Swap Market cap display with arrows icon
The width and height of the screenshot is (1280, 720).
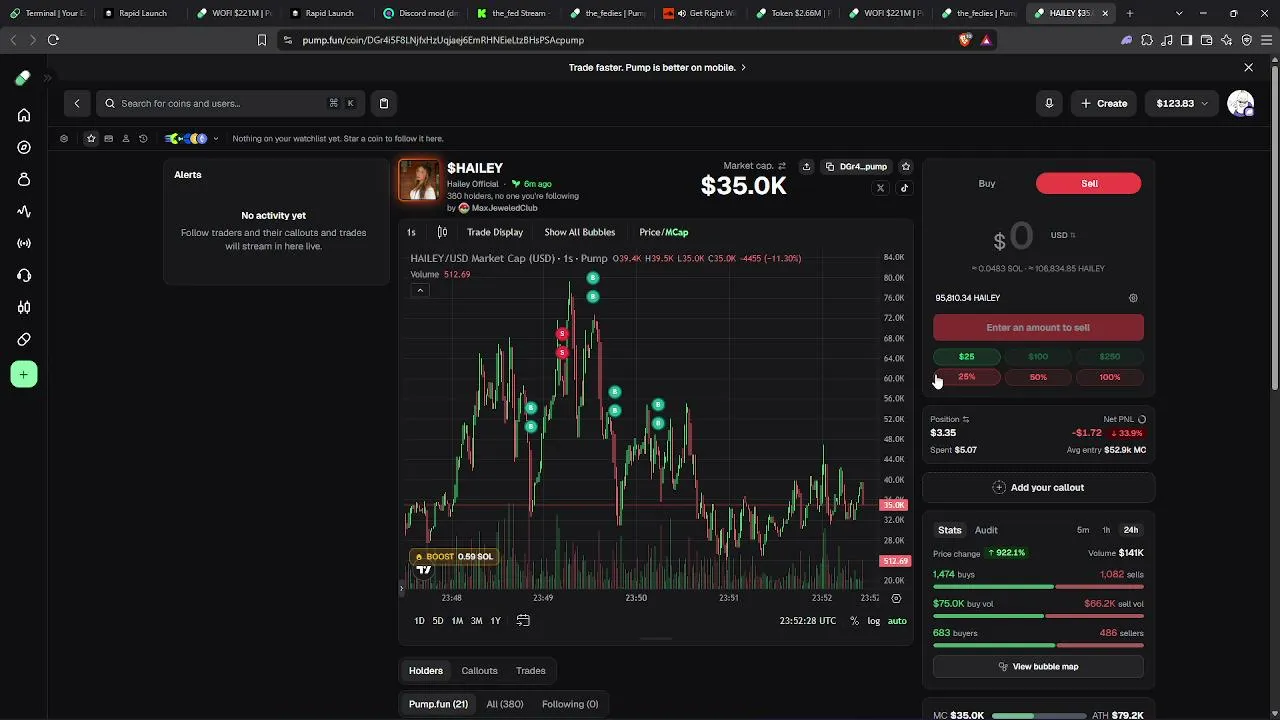coord(782,166)
